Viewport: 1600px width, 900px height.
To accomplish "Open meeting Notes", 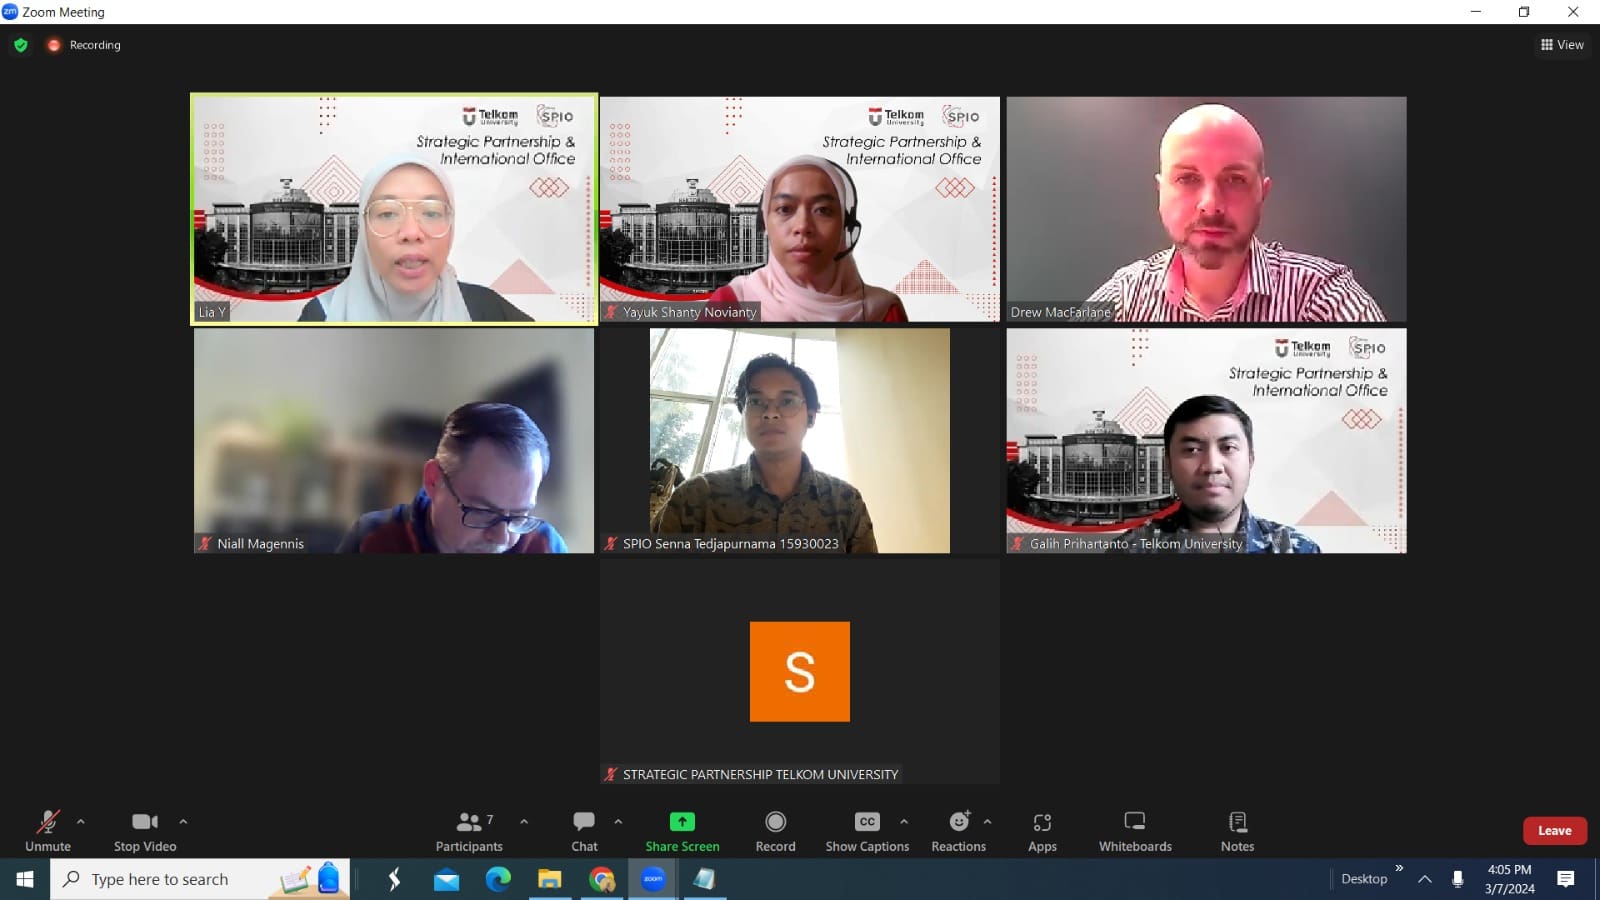I will coord(1237,831).
